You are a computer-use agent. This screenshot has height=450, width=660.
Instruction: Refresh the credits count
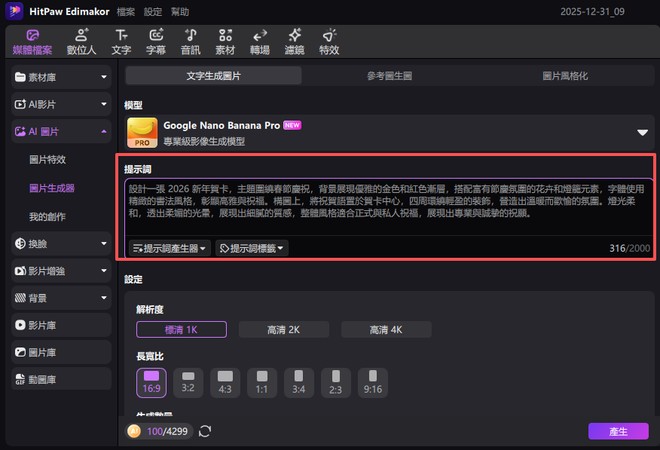click(205, 431)
